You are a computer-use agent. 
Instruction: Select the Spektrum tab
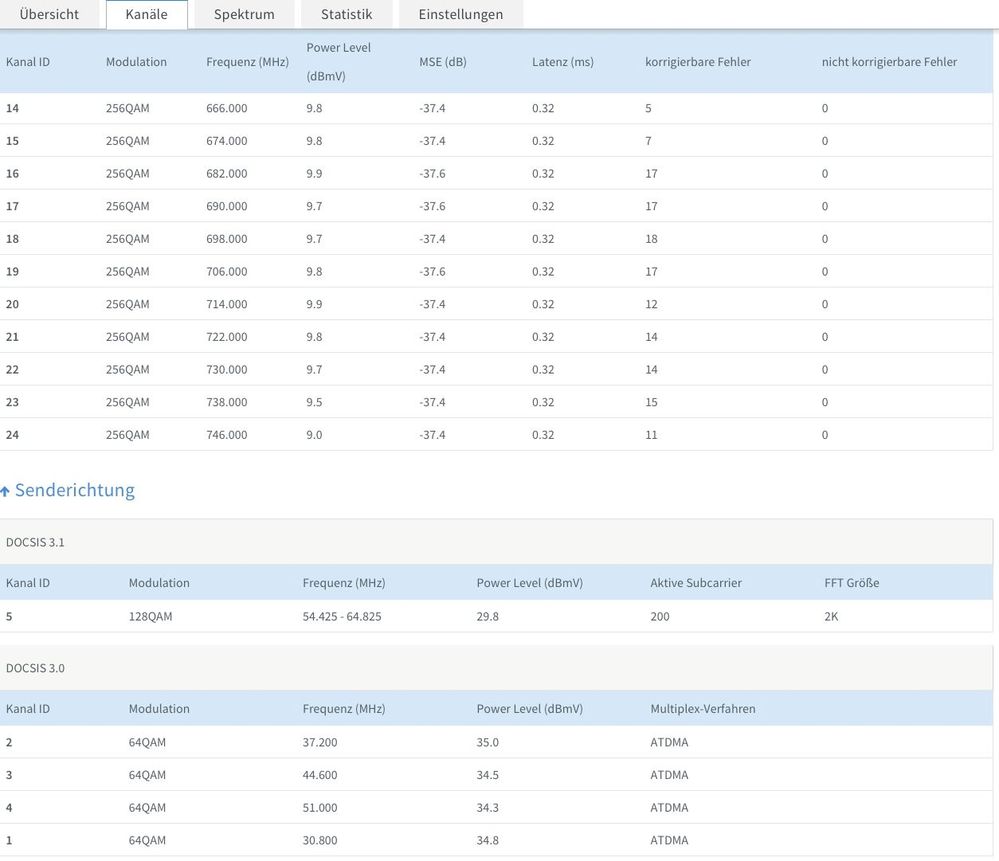coord(244,14)
